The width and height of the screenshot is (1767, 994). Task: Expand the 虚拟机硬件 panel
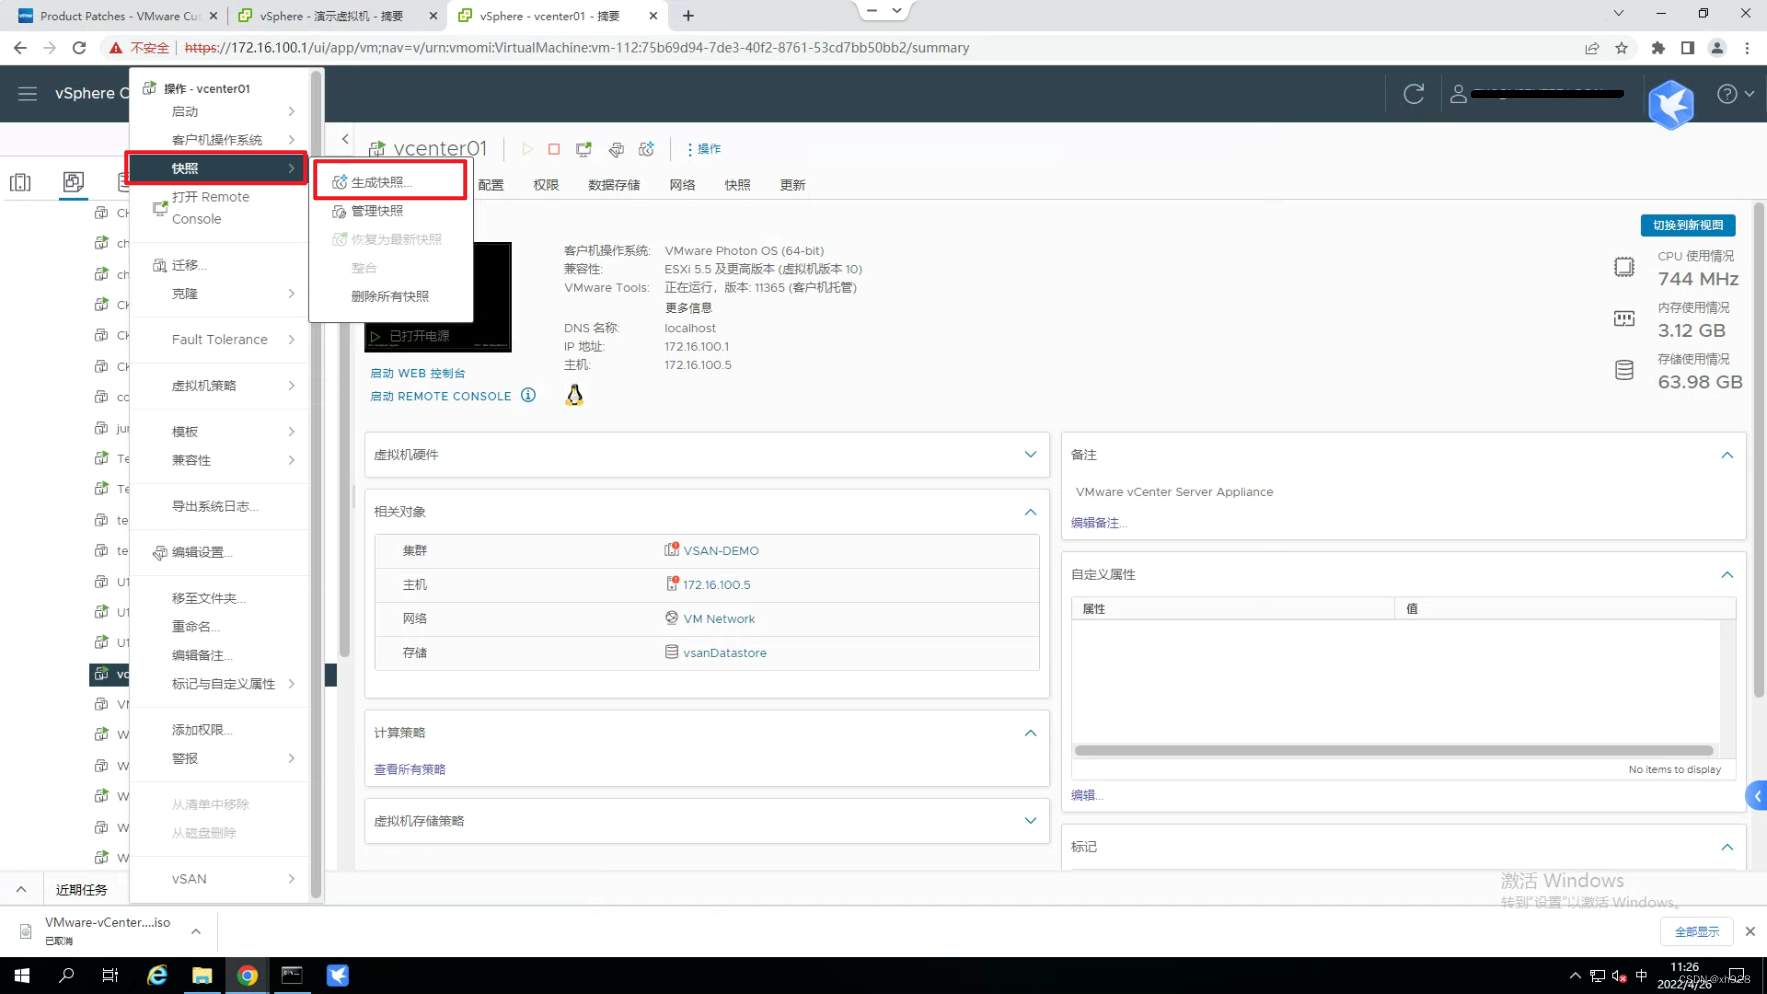pos(1030,455)
